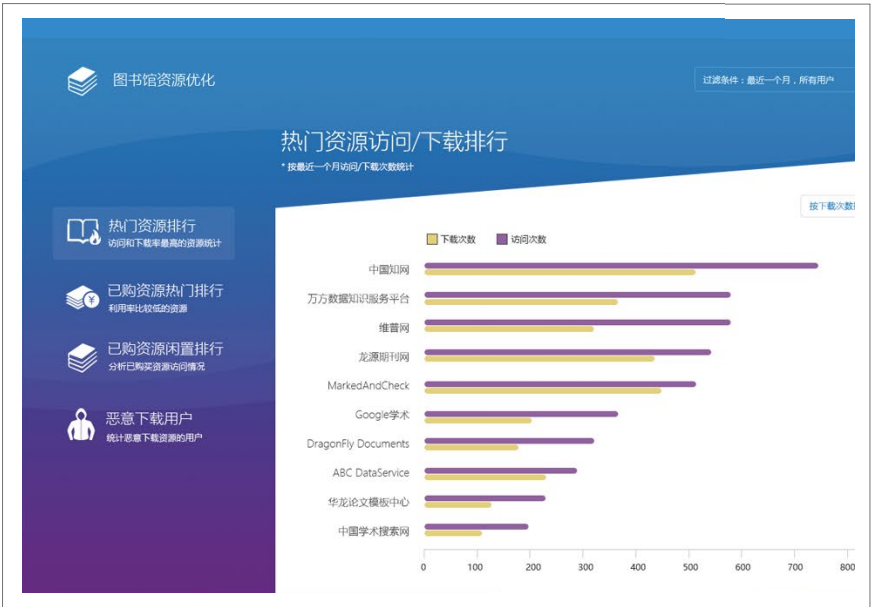Toggle the 下载次数 legend entry

tap(451, 239)
